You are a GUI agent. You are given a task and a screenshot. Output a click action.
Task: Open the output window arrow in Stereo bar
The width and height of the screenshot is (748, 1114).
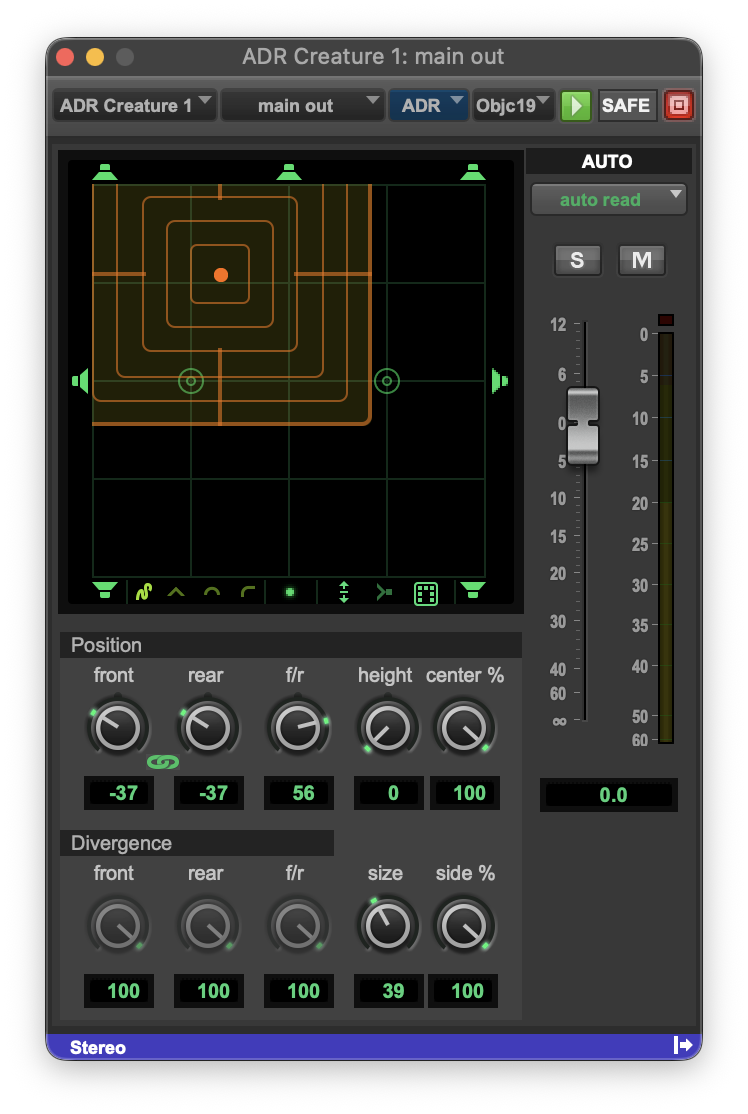(683, 1044)
